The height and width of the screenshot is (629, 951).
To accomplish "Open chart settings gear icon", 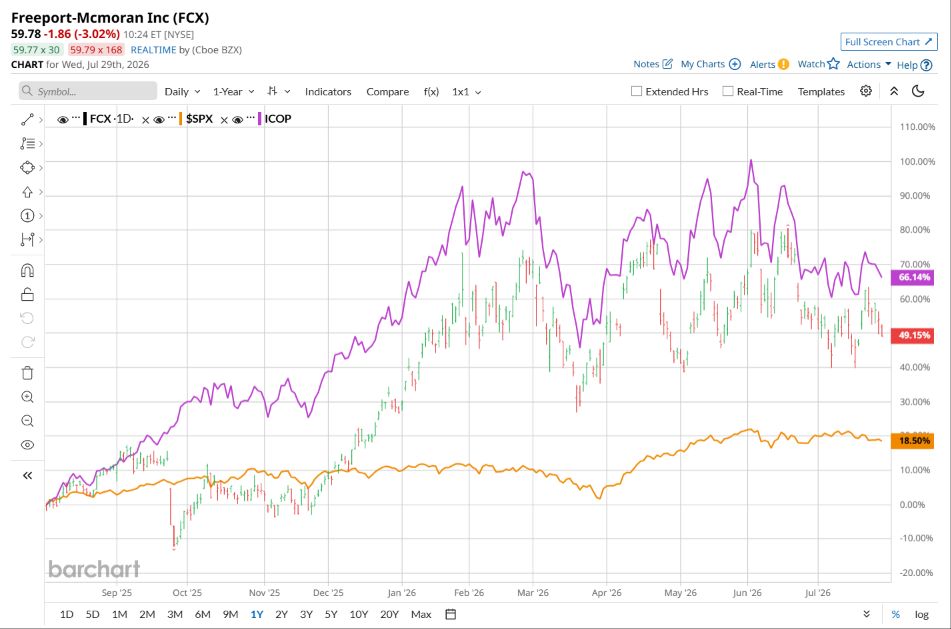I will click(x=866, y=91).
